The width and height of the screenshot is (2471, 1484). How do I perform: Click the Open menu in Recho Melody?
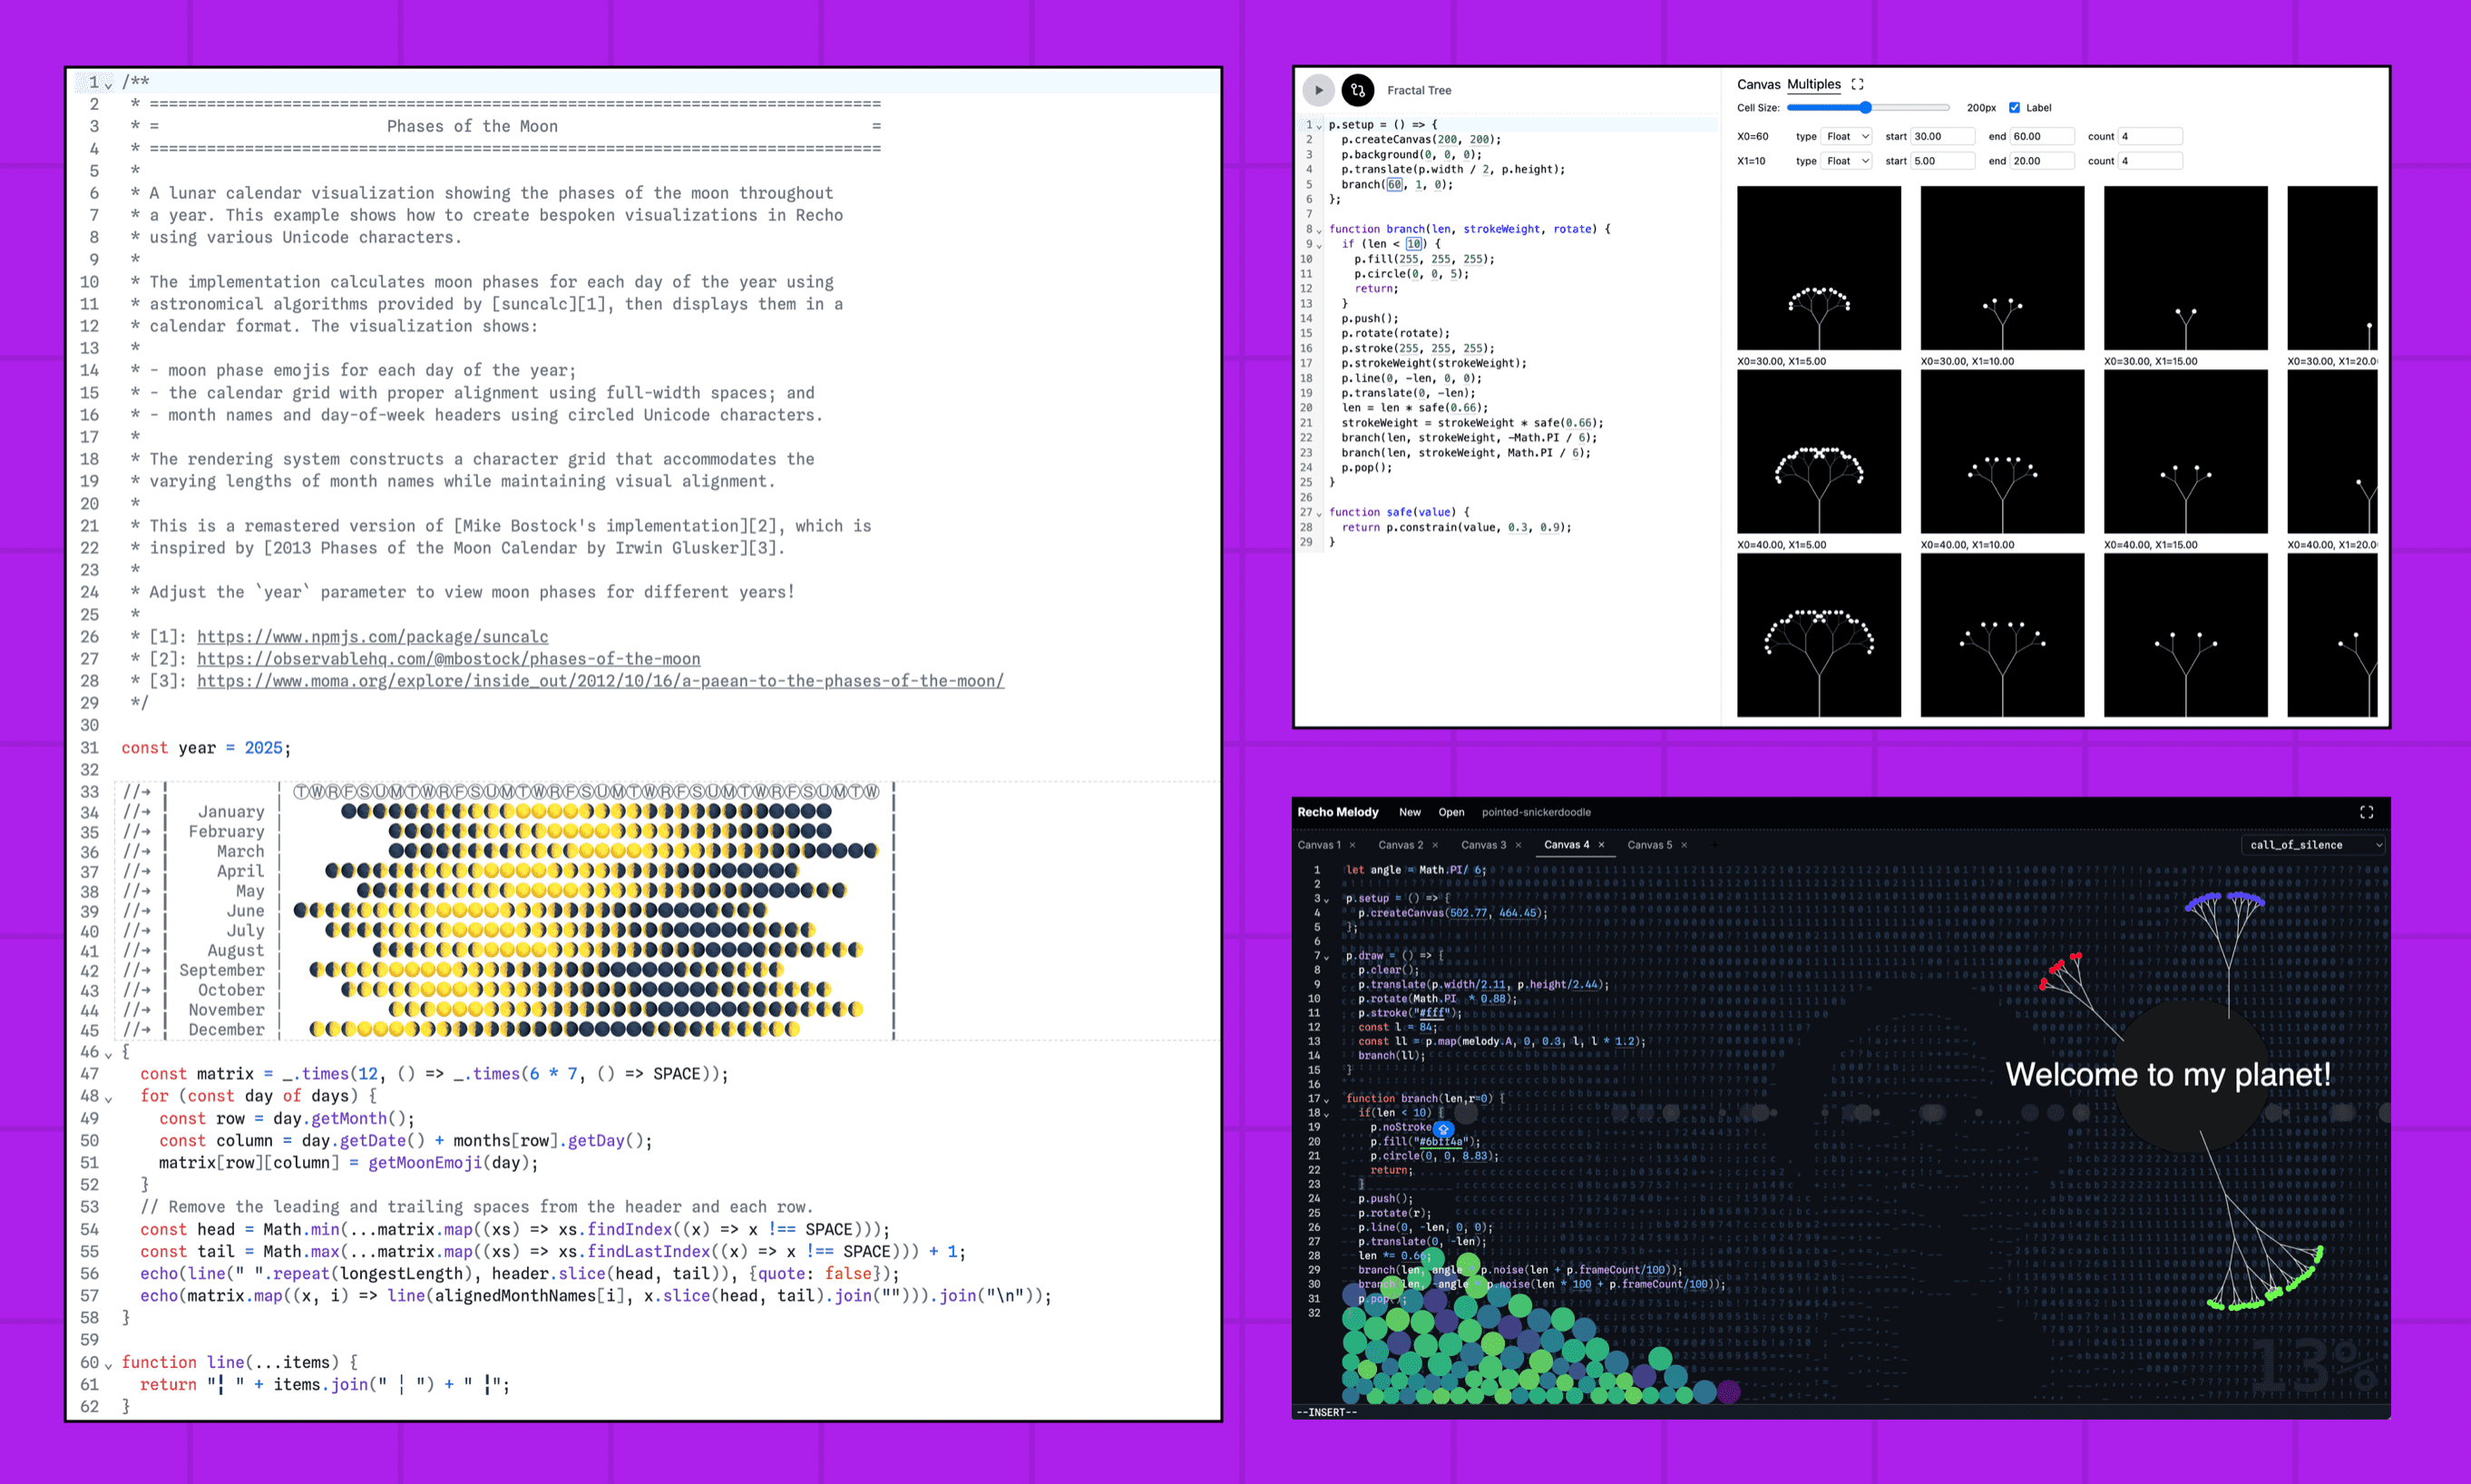pyautogui.click(x=1451, y=812)
